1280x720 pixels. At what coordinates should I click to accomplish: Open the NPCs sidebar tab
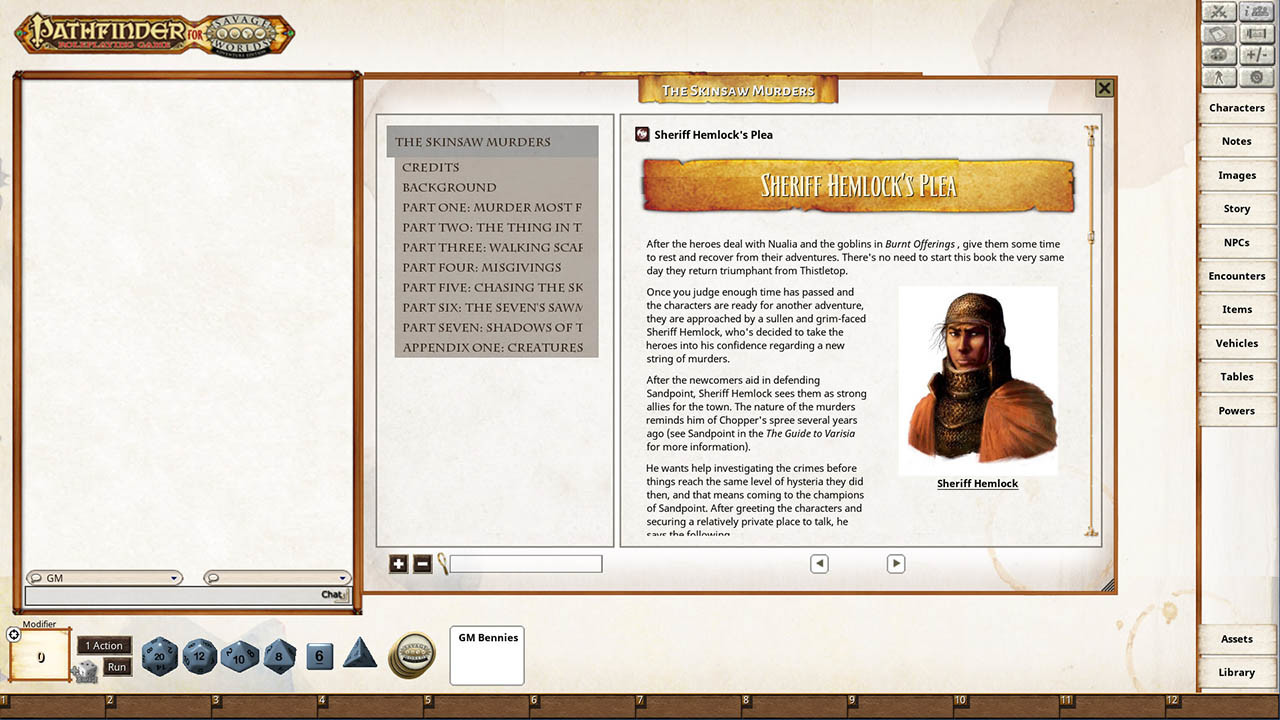(1236, 242)
